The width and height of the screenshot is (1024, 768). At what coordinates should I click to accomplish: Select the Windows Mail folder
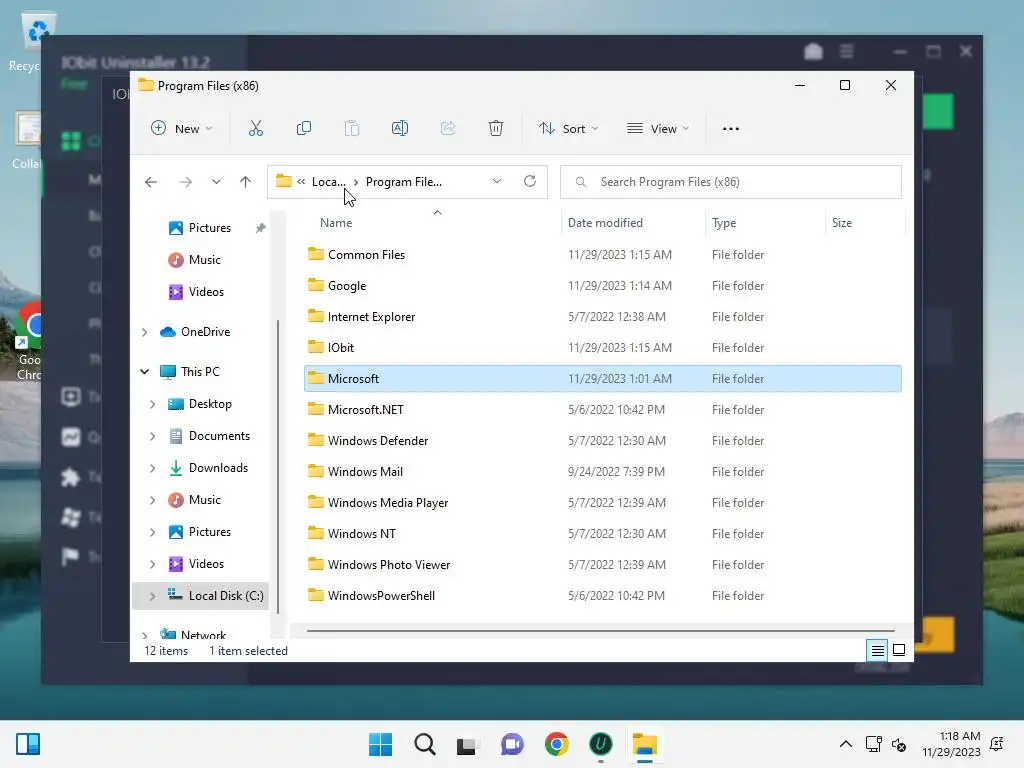click(603, 472)
